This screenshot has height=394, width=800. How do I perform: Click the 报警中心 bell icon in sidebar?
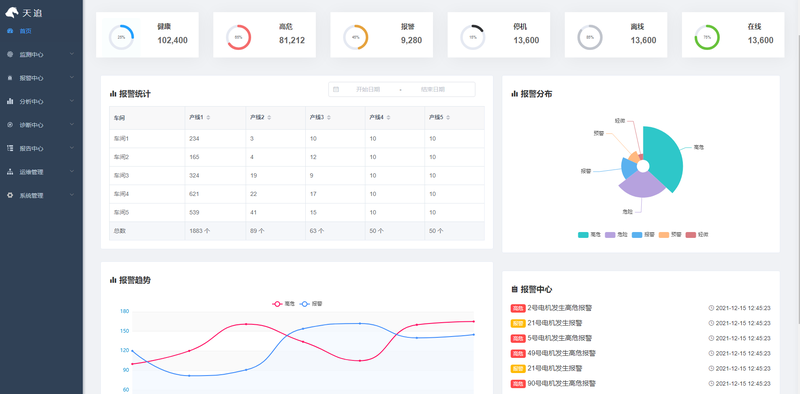[x=10, y=78]
